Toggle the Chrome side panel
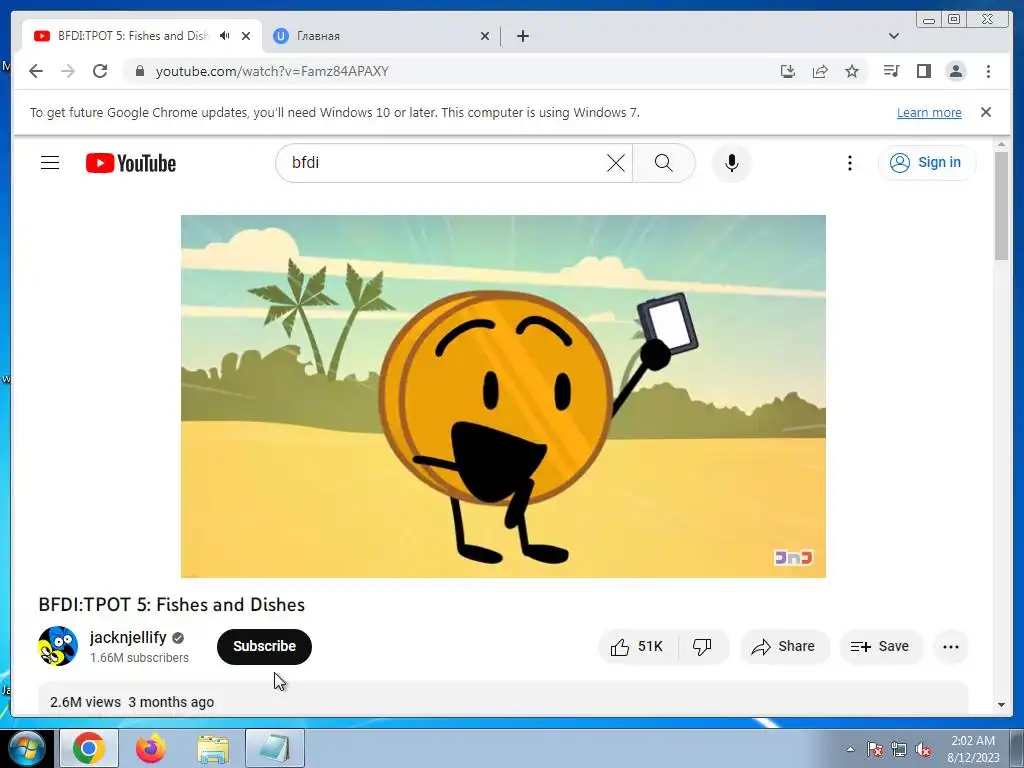 click(923, 71)
